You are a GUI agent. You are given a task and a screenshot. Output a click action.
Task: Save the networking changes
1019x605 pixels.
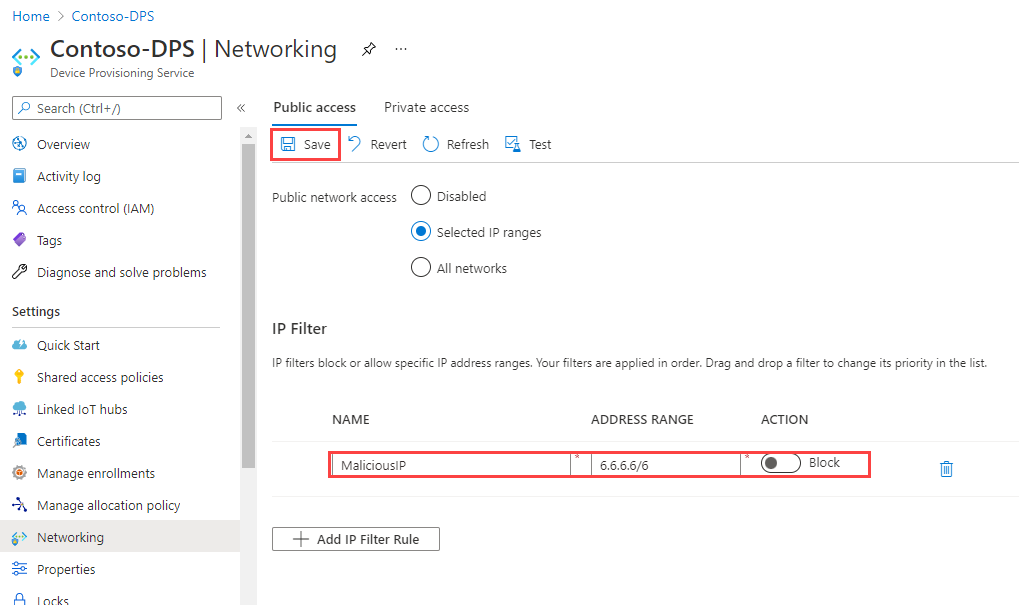305,143
